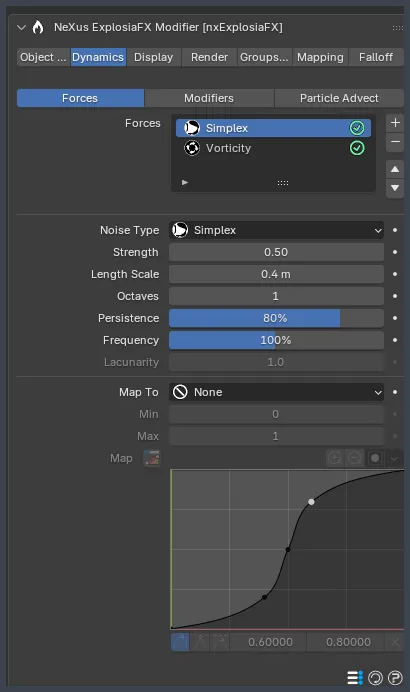This screenshot has height=692, width=410.
Task: Click the Min field showing 0
Action: [276, 414]
